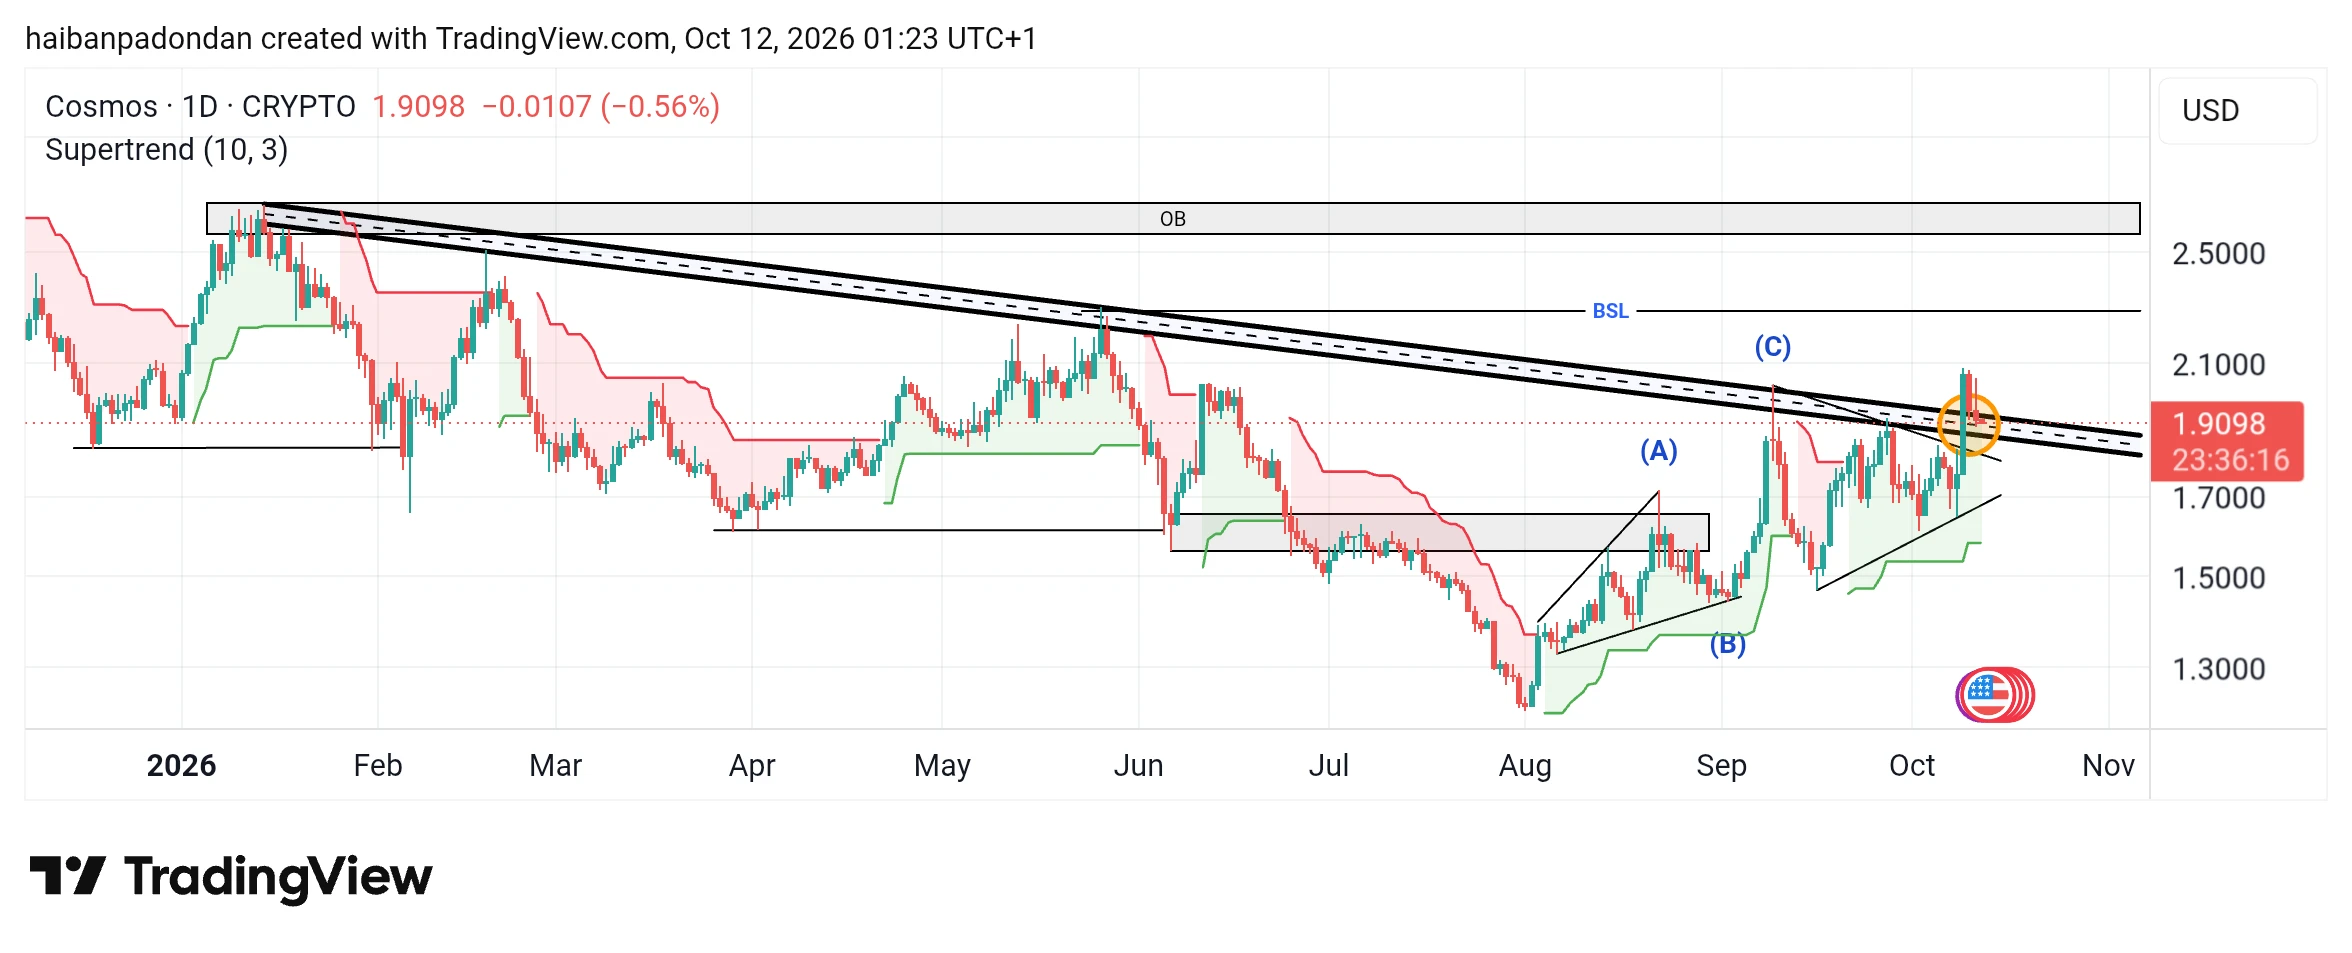Click the BSL line label
2352x953 pixels.
click(x=1610, y=311)
